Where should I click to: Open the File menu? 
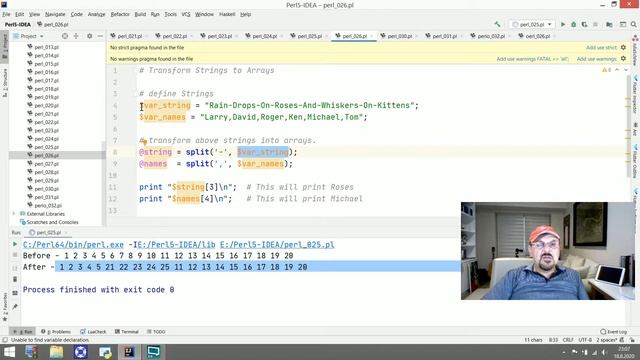6,14
